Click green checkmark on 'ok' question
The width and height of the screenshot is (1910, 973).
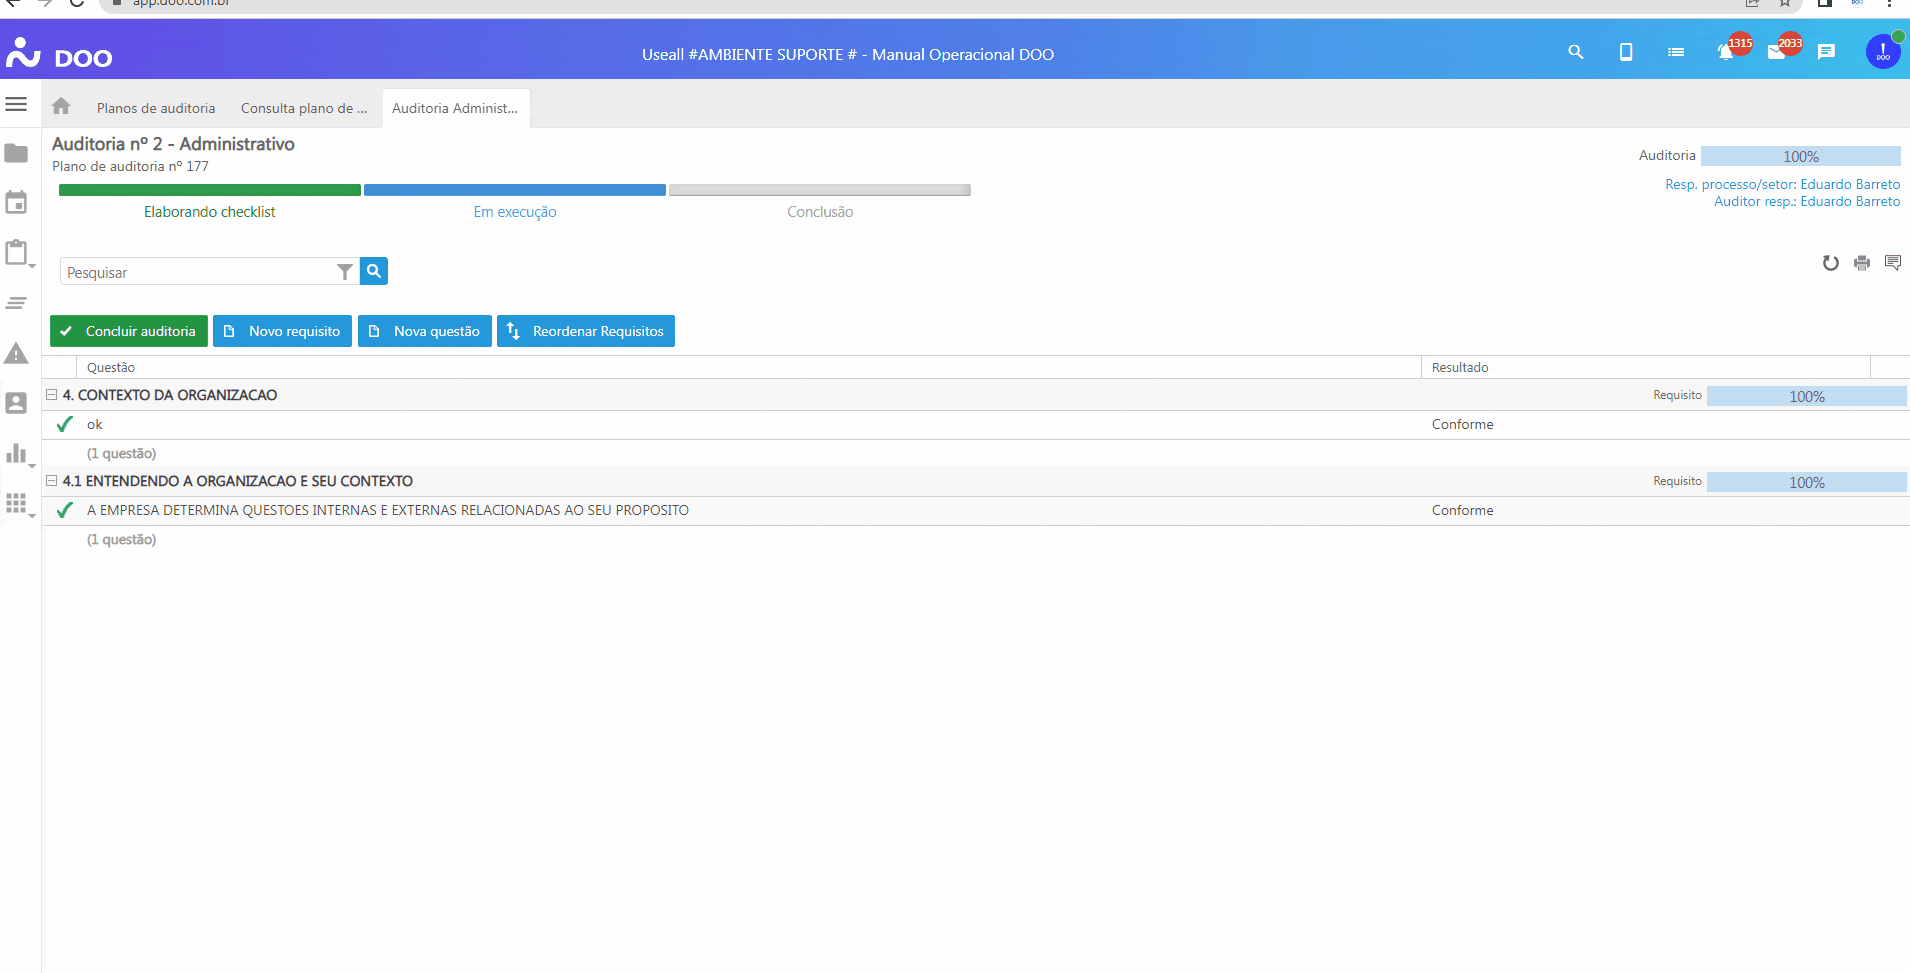[x=65, y=424]
